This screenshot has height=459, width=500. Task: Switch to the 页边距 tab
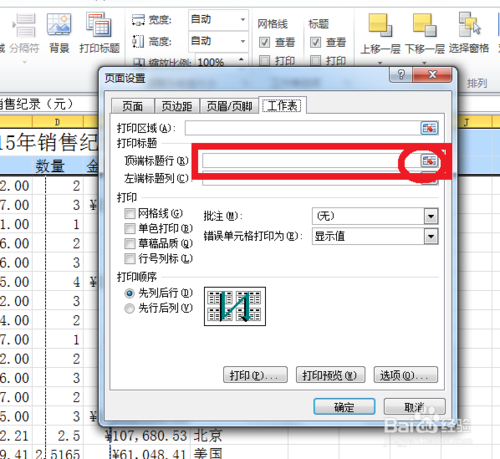click(177, 106)
